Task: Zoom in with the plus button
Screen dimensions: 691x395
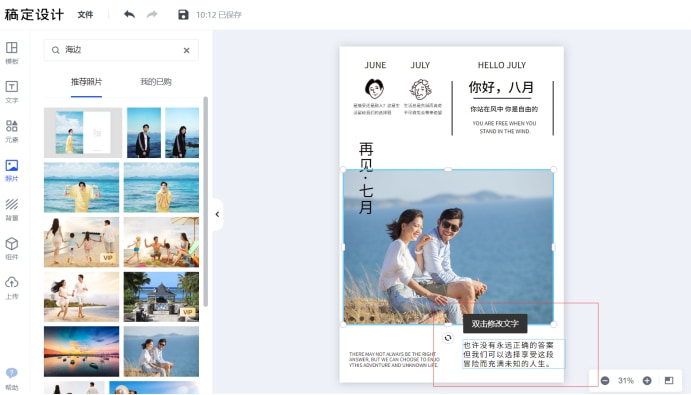Action: [647, 380]
